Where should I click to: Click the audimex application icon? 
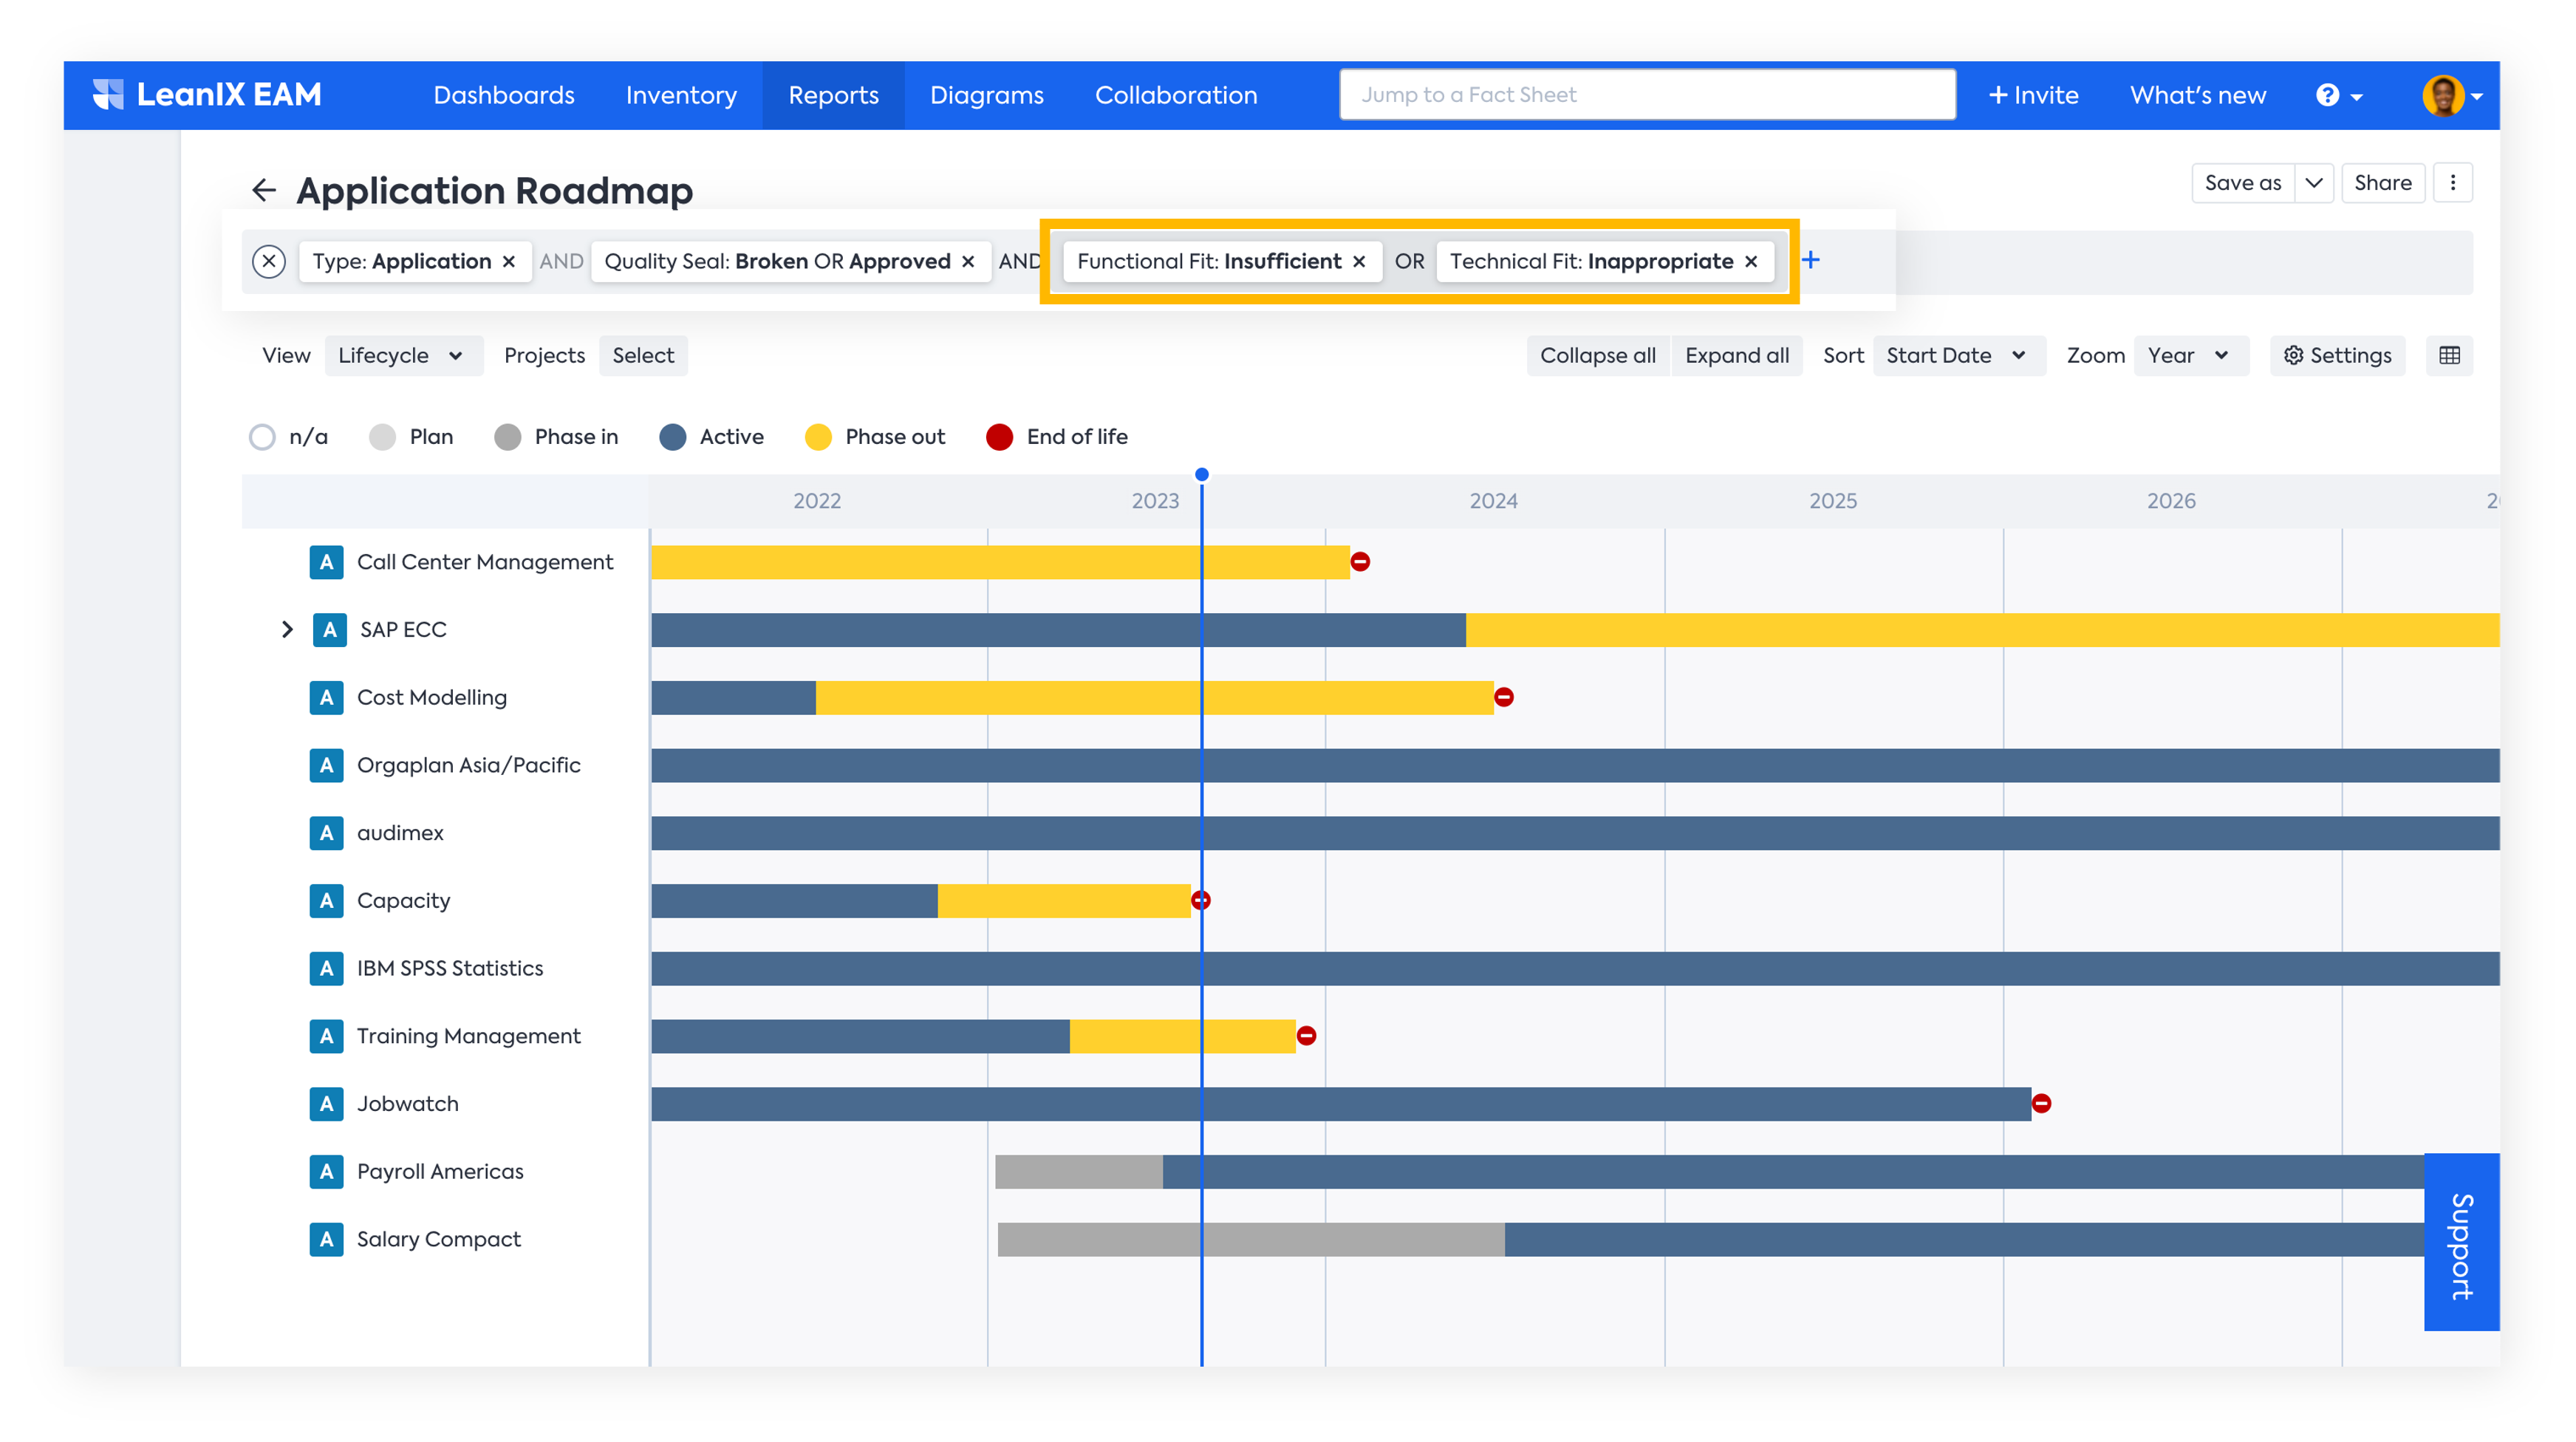click(326, 833)
